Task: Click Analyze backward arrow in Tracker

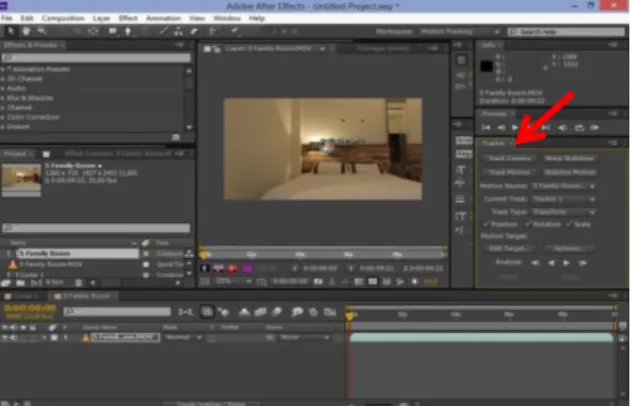Action: click(x=551, y=263)
